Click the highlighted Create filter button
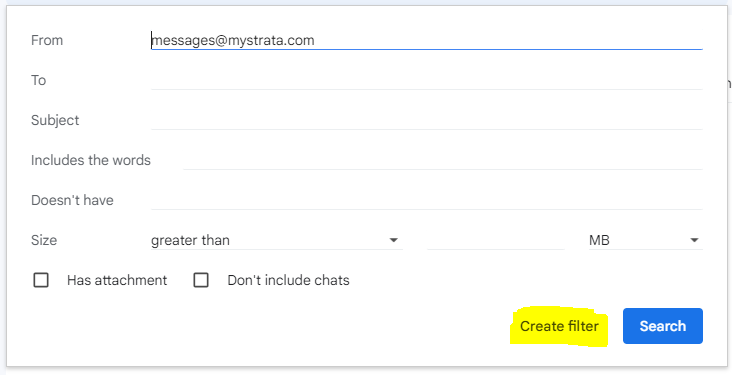The image size is (732, 375). [x=559, y=326]
